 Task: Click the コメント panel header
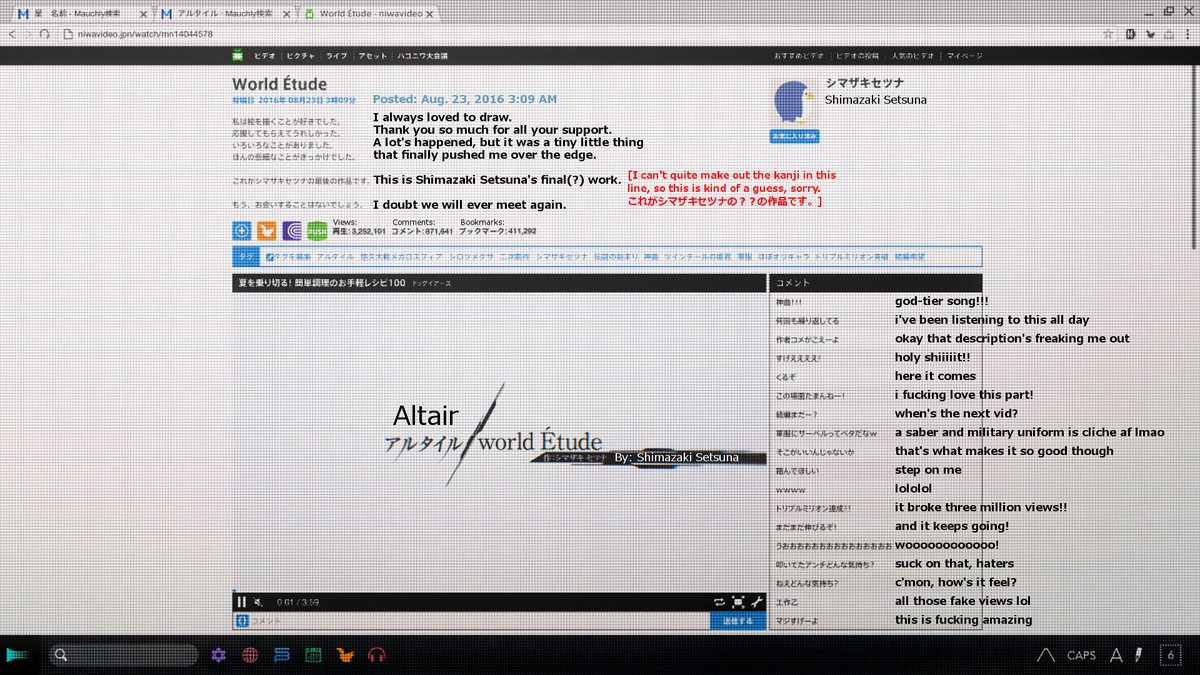tap(876, 283)
